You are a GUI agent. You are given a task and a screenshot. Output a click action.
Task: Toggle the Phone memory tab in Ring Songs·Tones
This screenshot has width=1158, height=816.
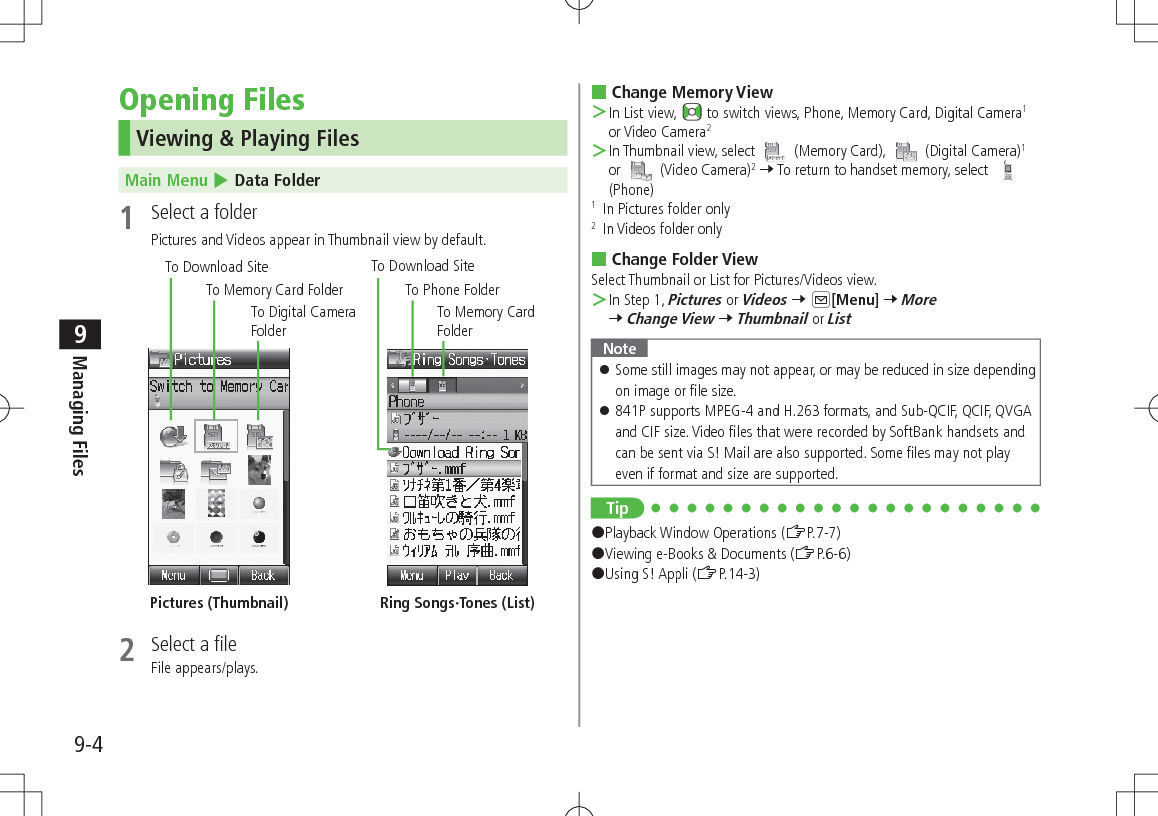click(x=413, y=384)
